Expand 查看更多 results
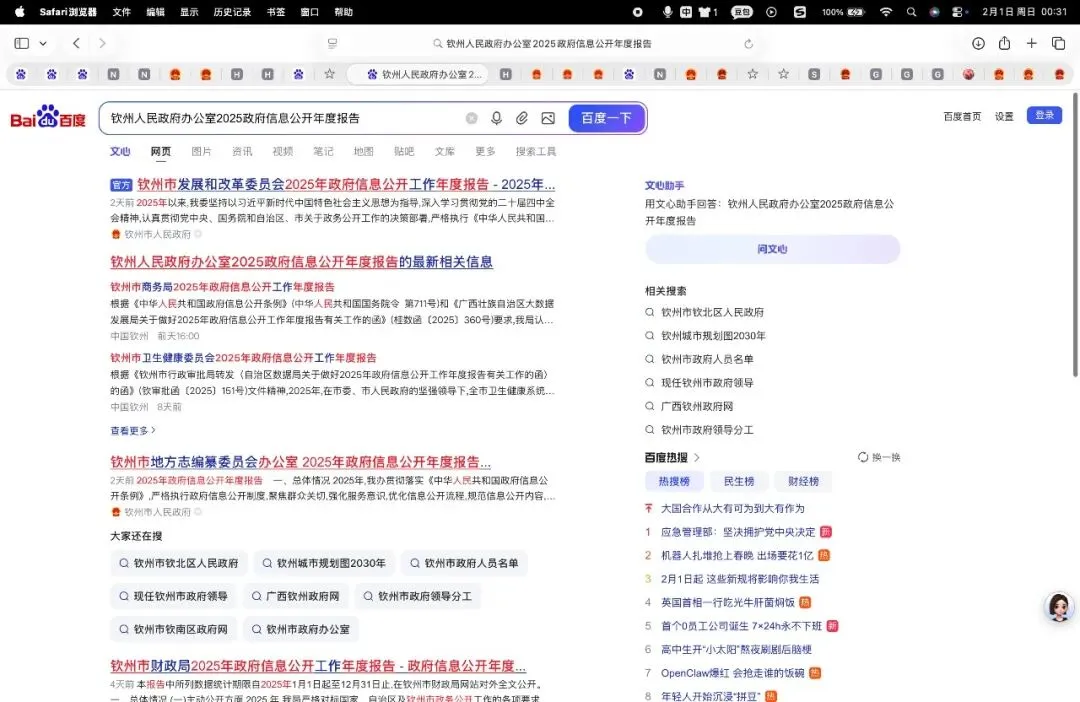 coord(133,431)
